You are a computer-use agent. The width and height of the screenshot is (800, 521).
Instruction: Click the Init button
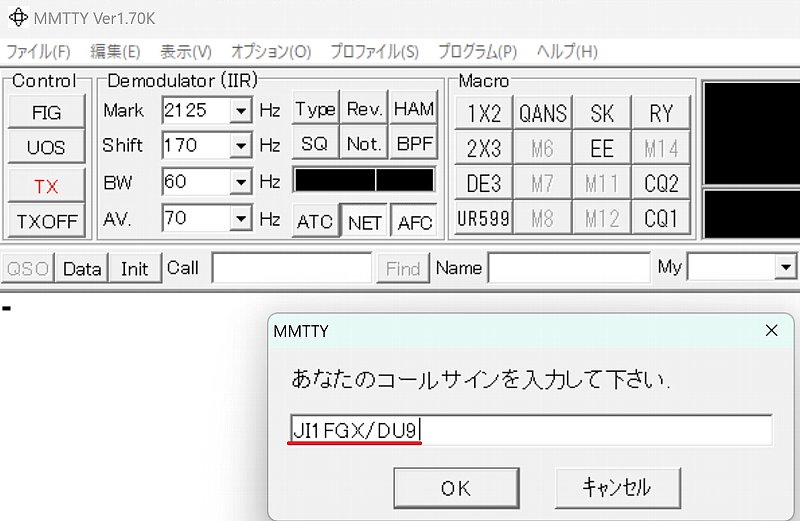coord(135,268)
